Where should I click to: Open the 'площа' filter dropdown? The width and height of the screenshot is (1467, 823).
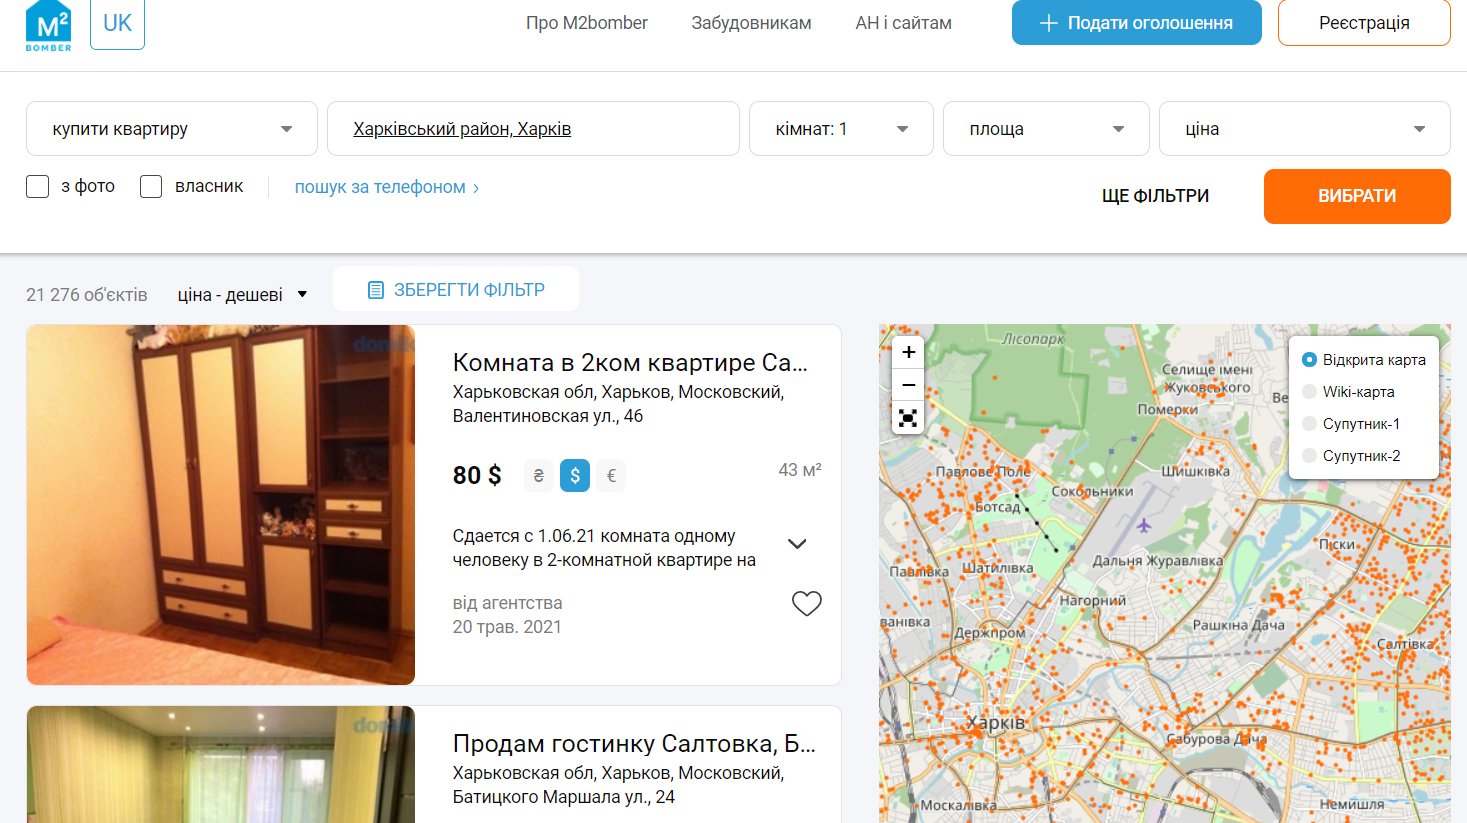click(1045, 128)
